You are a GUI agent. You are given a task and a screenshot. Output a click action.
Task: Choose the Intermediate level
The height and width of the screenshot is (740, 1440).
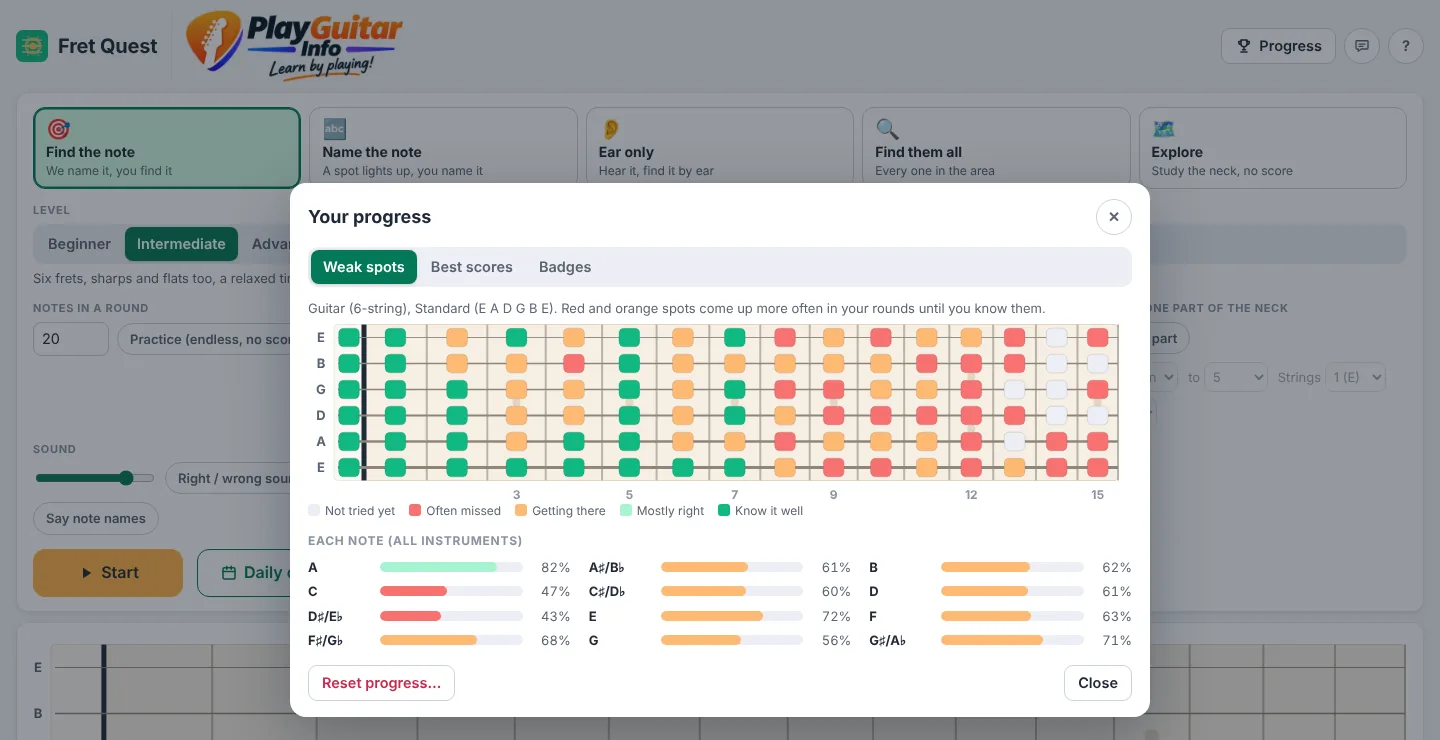[x=181, y=244]
